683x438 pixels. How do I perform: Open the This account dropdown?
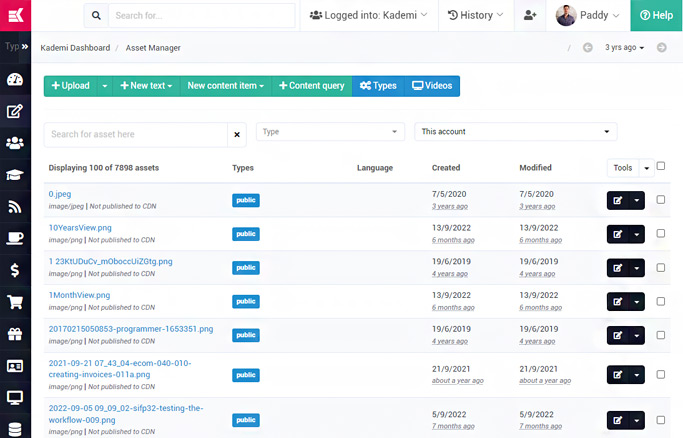pos(516,132)
